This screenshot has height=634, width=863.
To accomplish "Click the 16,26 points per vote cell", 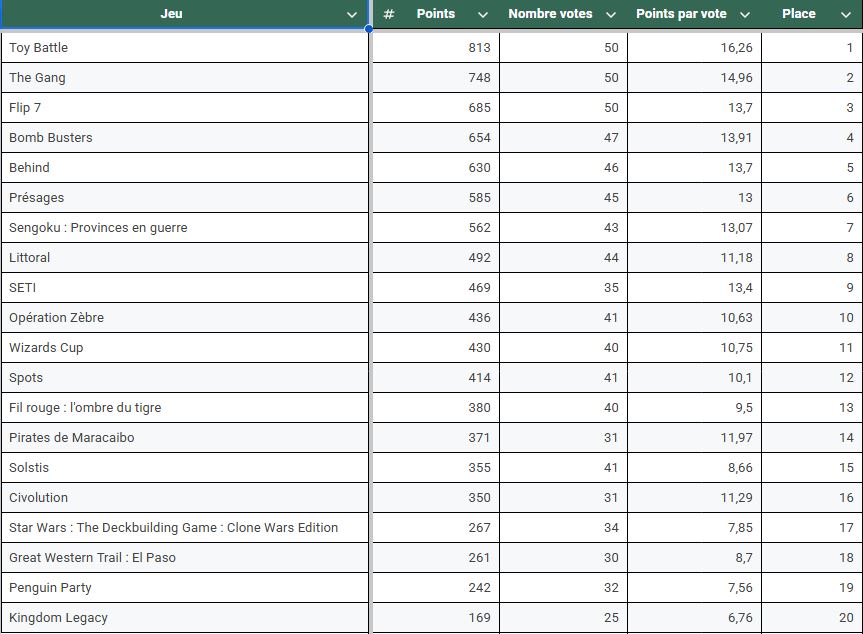I will 695,47.
